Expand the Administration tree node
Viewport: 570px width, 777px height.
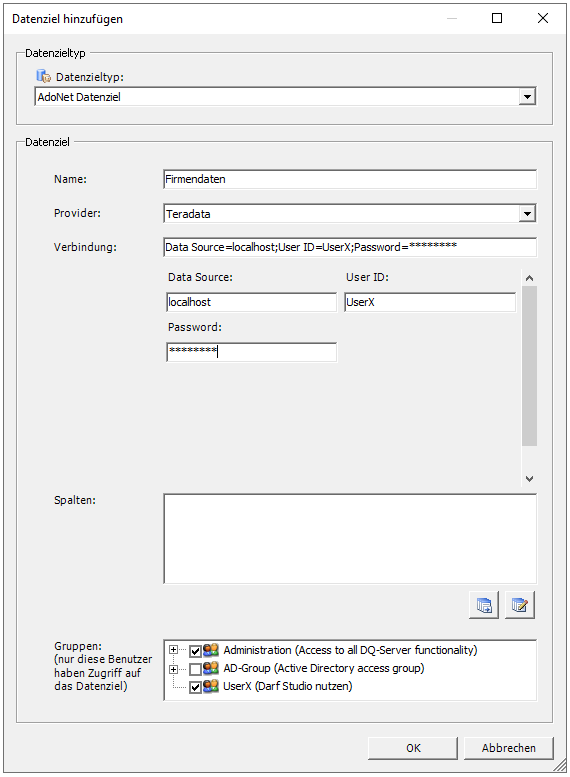(x=173, y=650)
